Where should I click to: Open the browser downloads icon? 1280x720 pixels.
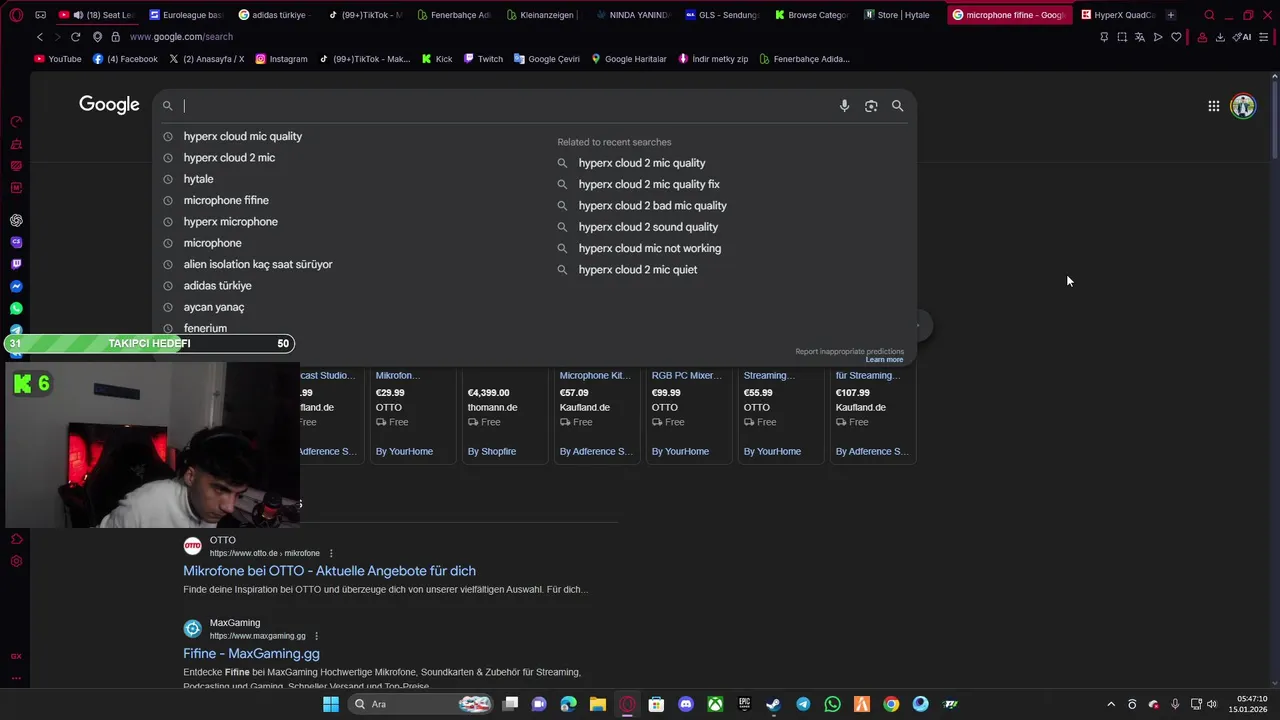coord(1220,37)
